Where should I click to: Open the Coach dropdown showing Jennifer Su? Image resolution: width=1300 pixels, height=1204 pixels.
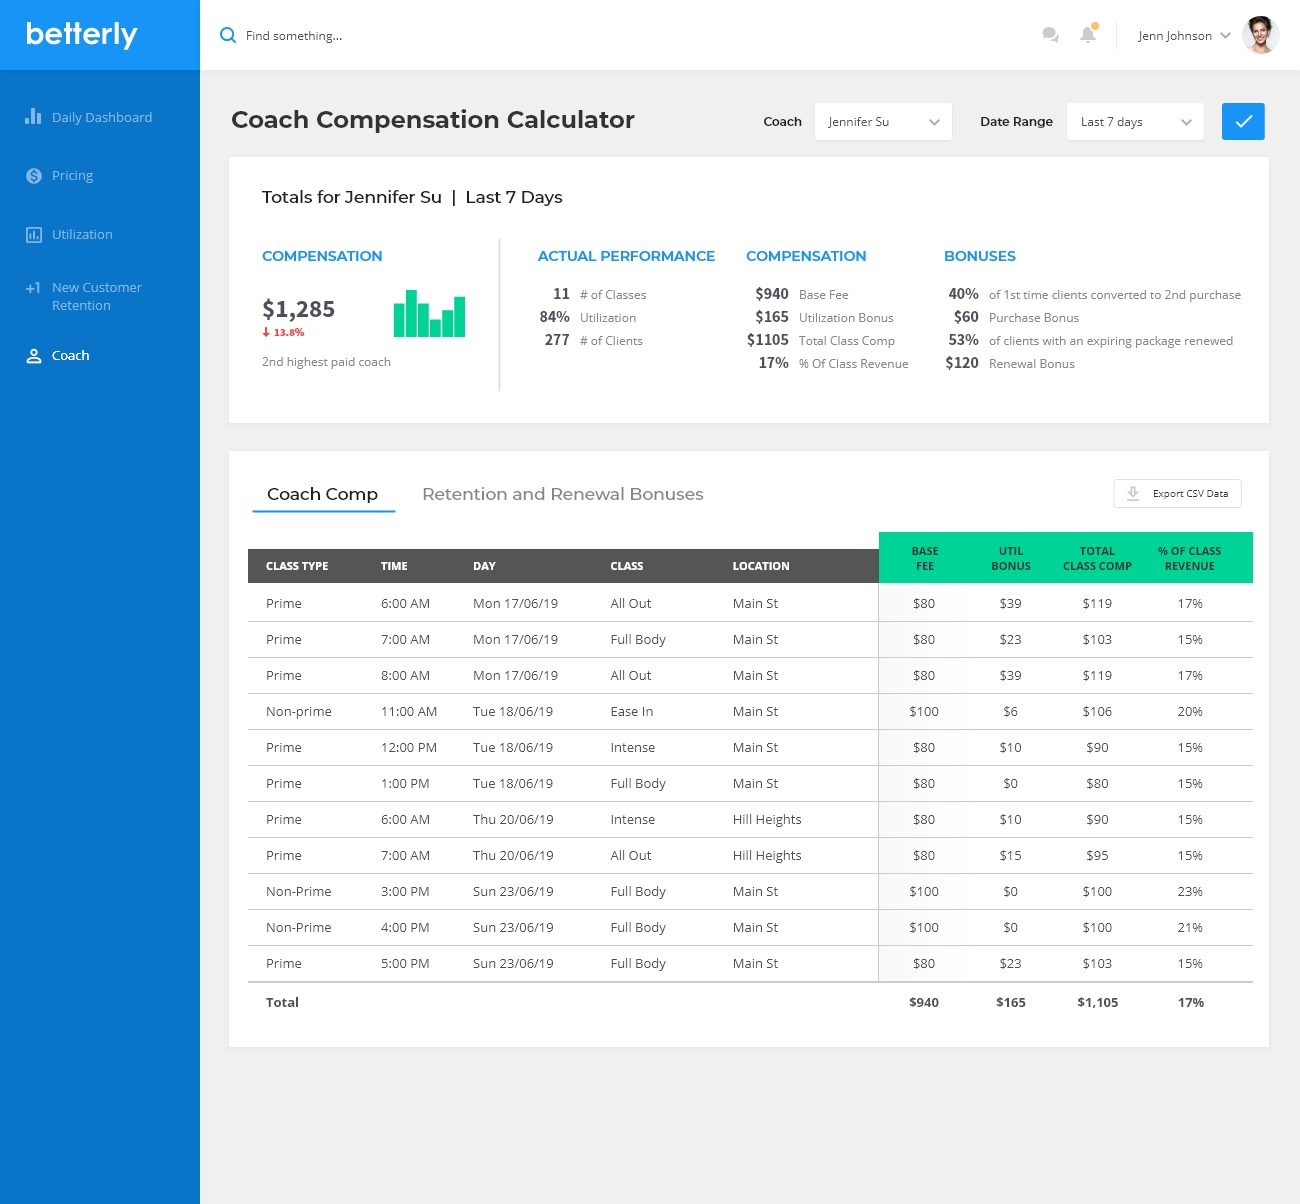(883, 122)
